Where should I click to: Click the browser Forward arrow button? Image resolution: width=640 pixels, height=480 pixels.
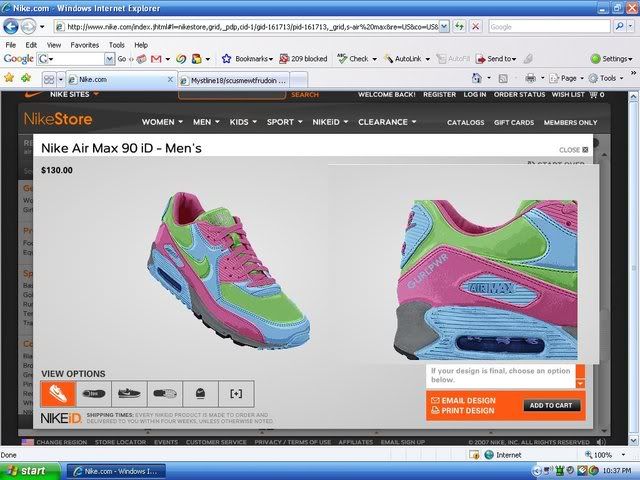point(28,27)
